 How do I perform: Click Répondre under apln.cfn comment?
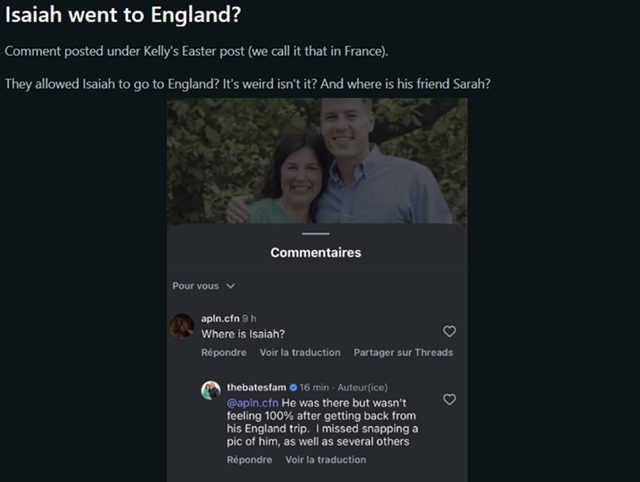pyautogui.click(x=224, y=353)
